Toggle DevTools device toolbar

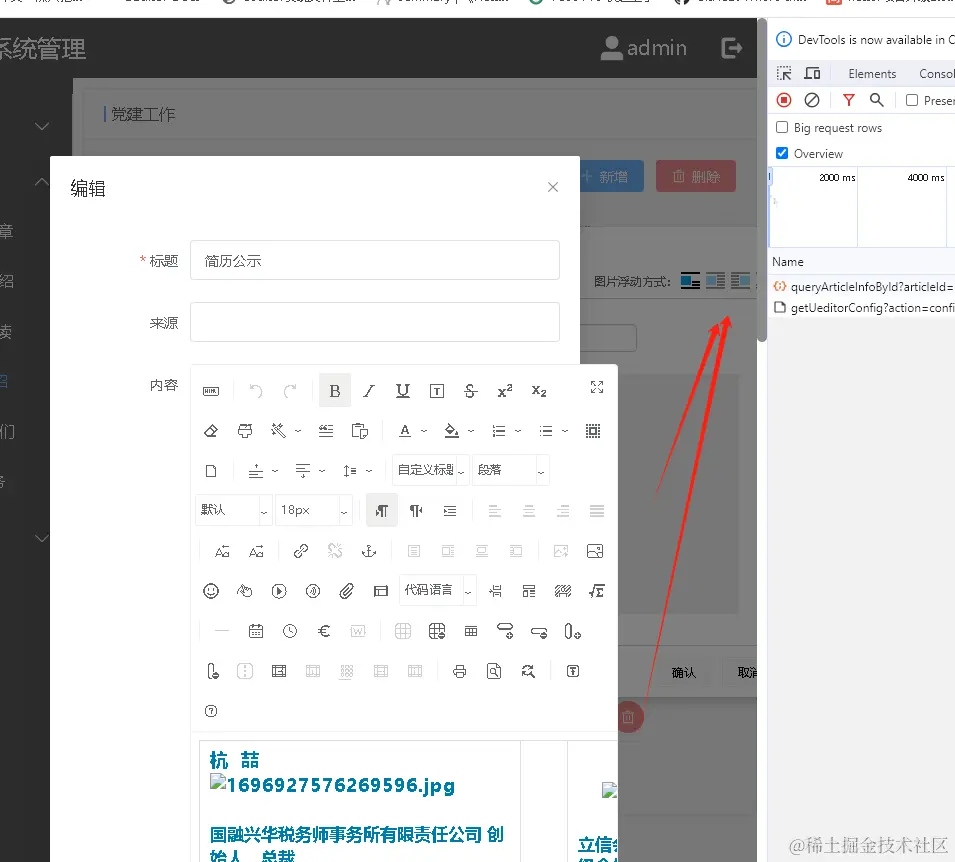point(812,74)
